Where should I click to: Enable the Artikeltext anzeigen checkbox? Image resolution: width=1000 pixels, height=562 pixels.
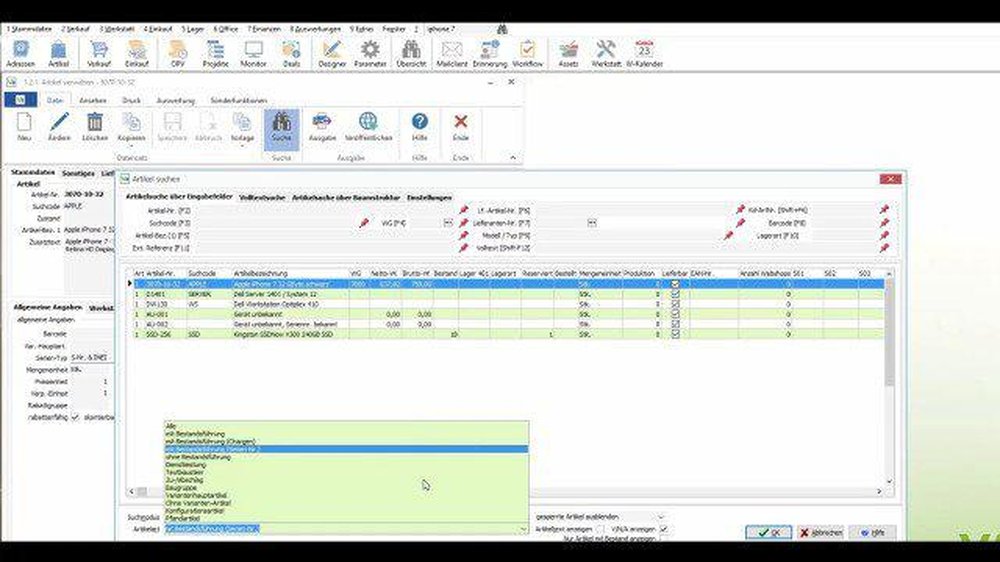tap(600, 529)
